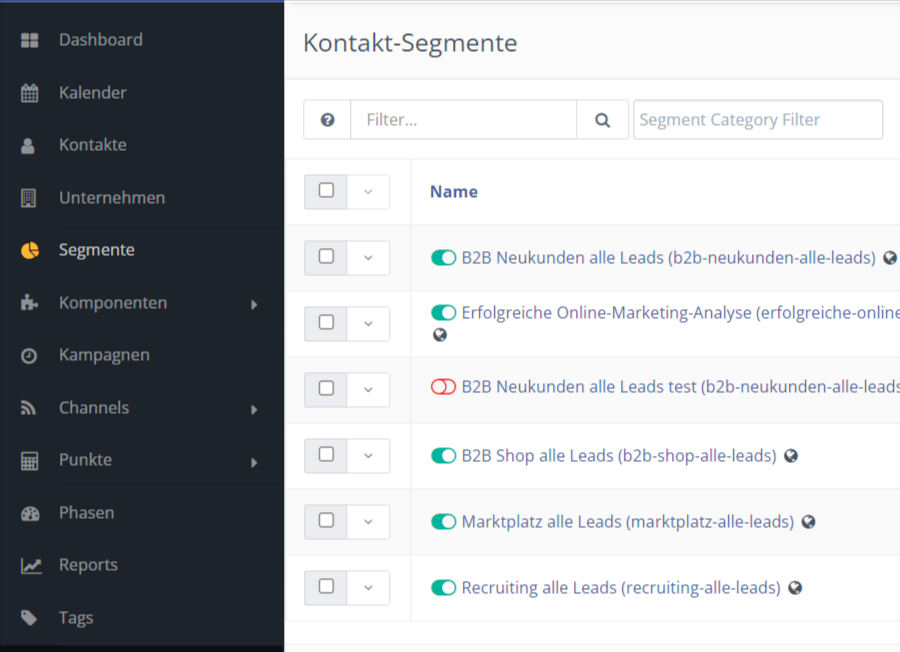Click the Unternehmen building icon
The width and height of the screenshot is (900, 652).
pos(28,198)
